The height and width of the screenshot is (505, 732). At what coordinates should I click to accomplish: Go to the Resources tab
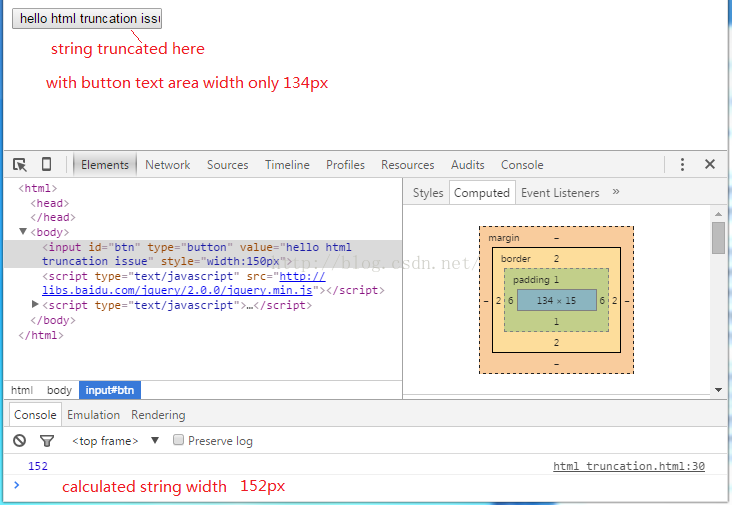[x=408, y=165]
